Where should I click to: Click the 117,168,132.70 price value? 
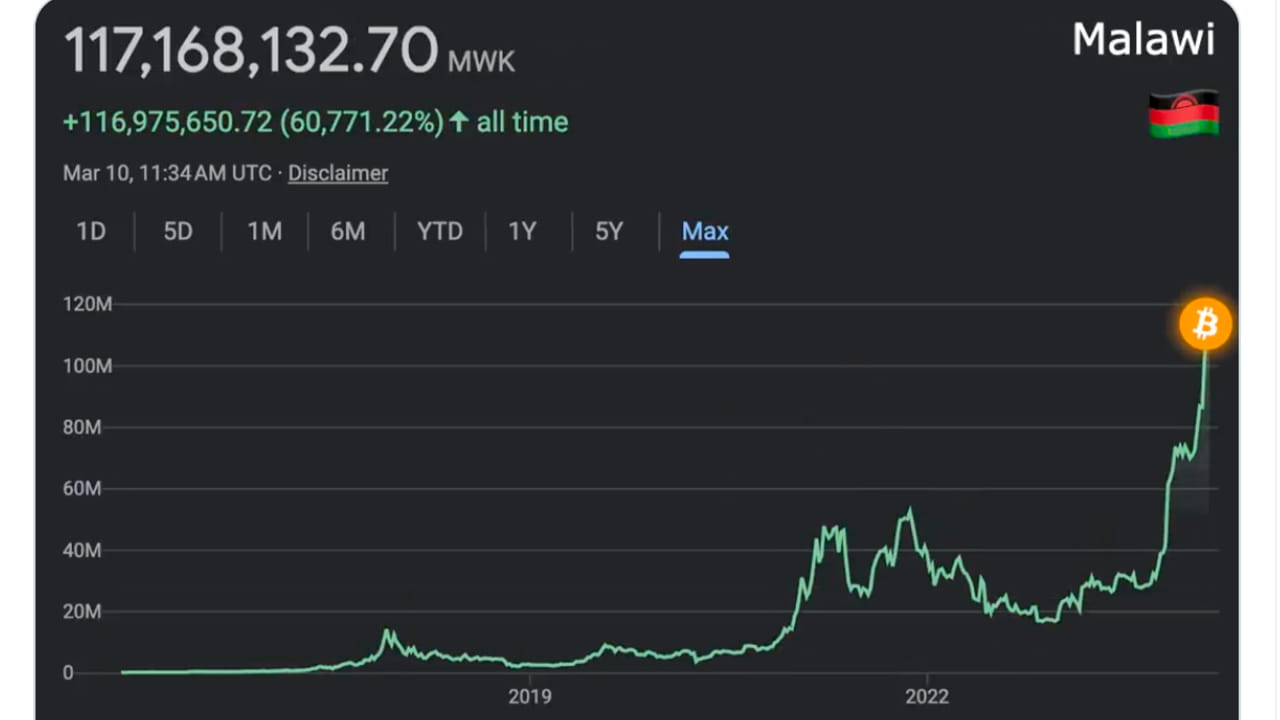[x=251, y=49]
